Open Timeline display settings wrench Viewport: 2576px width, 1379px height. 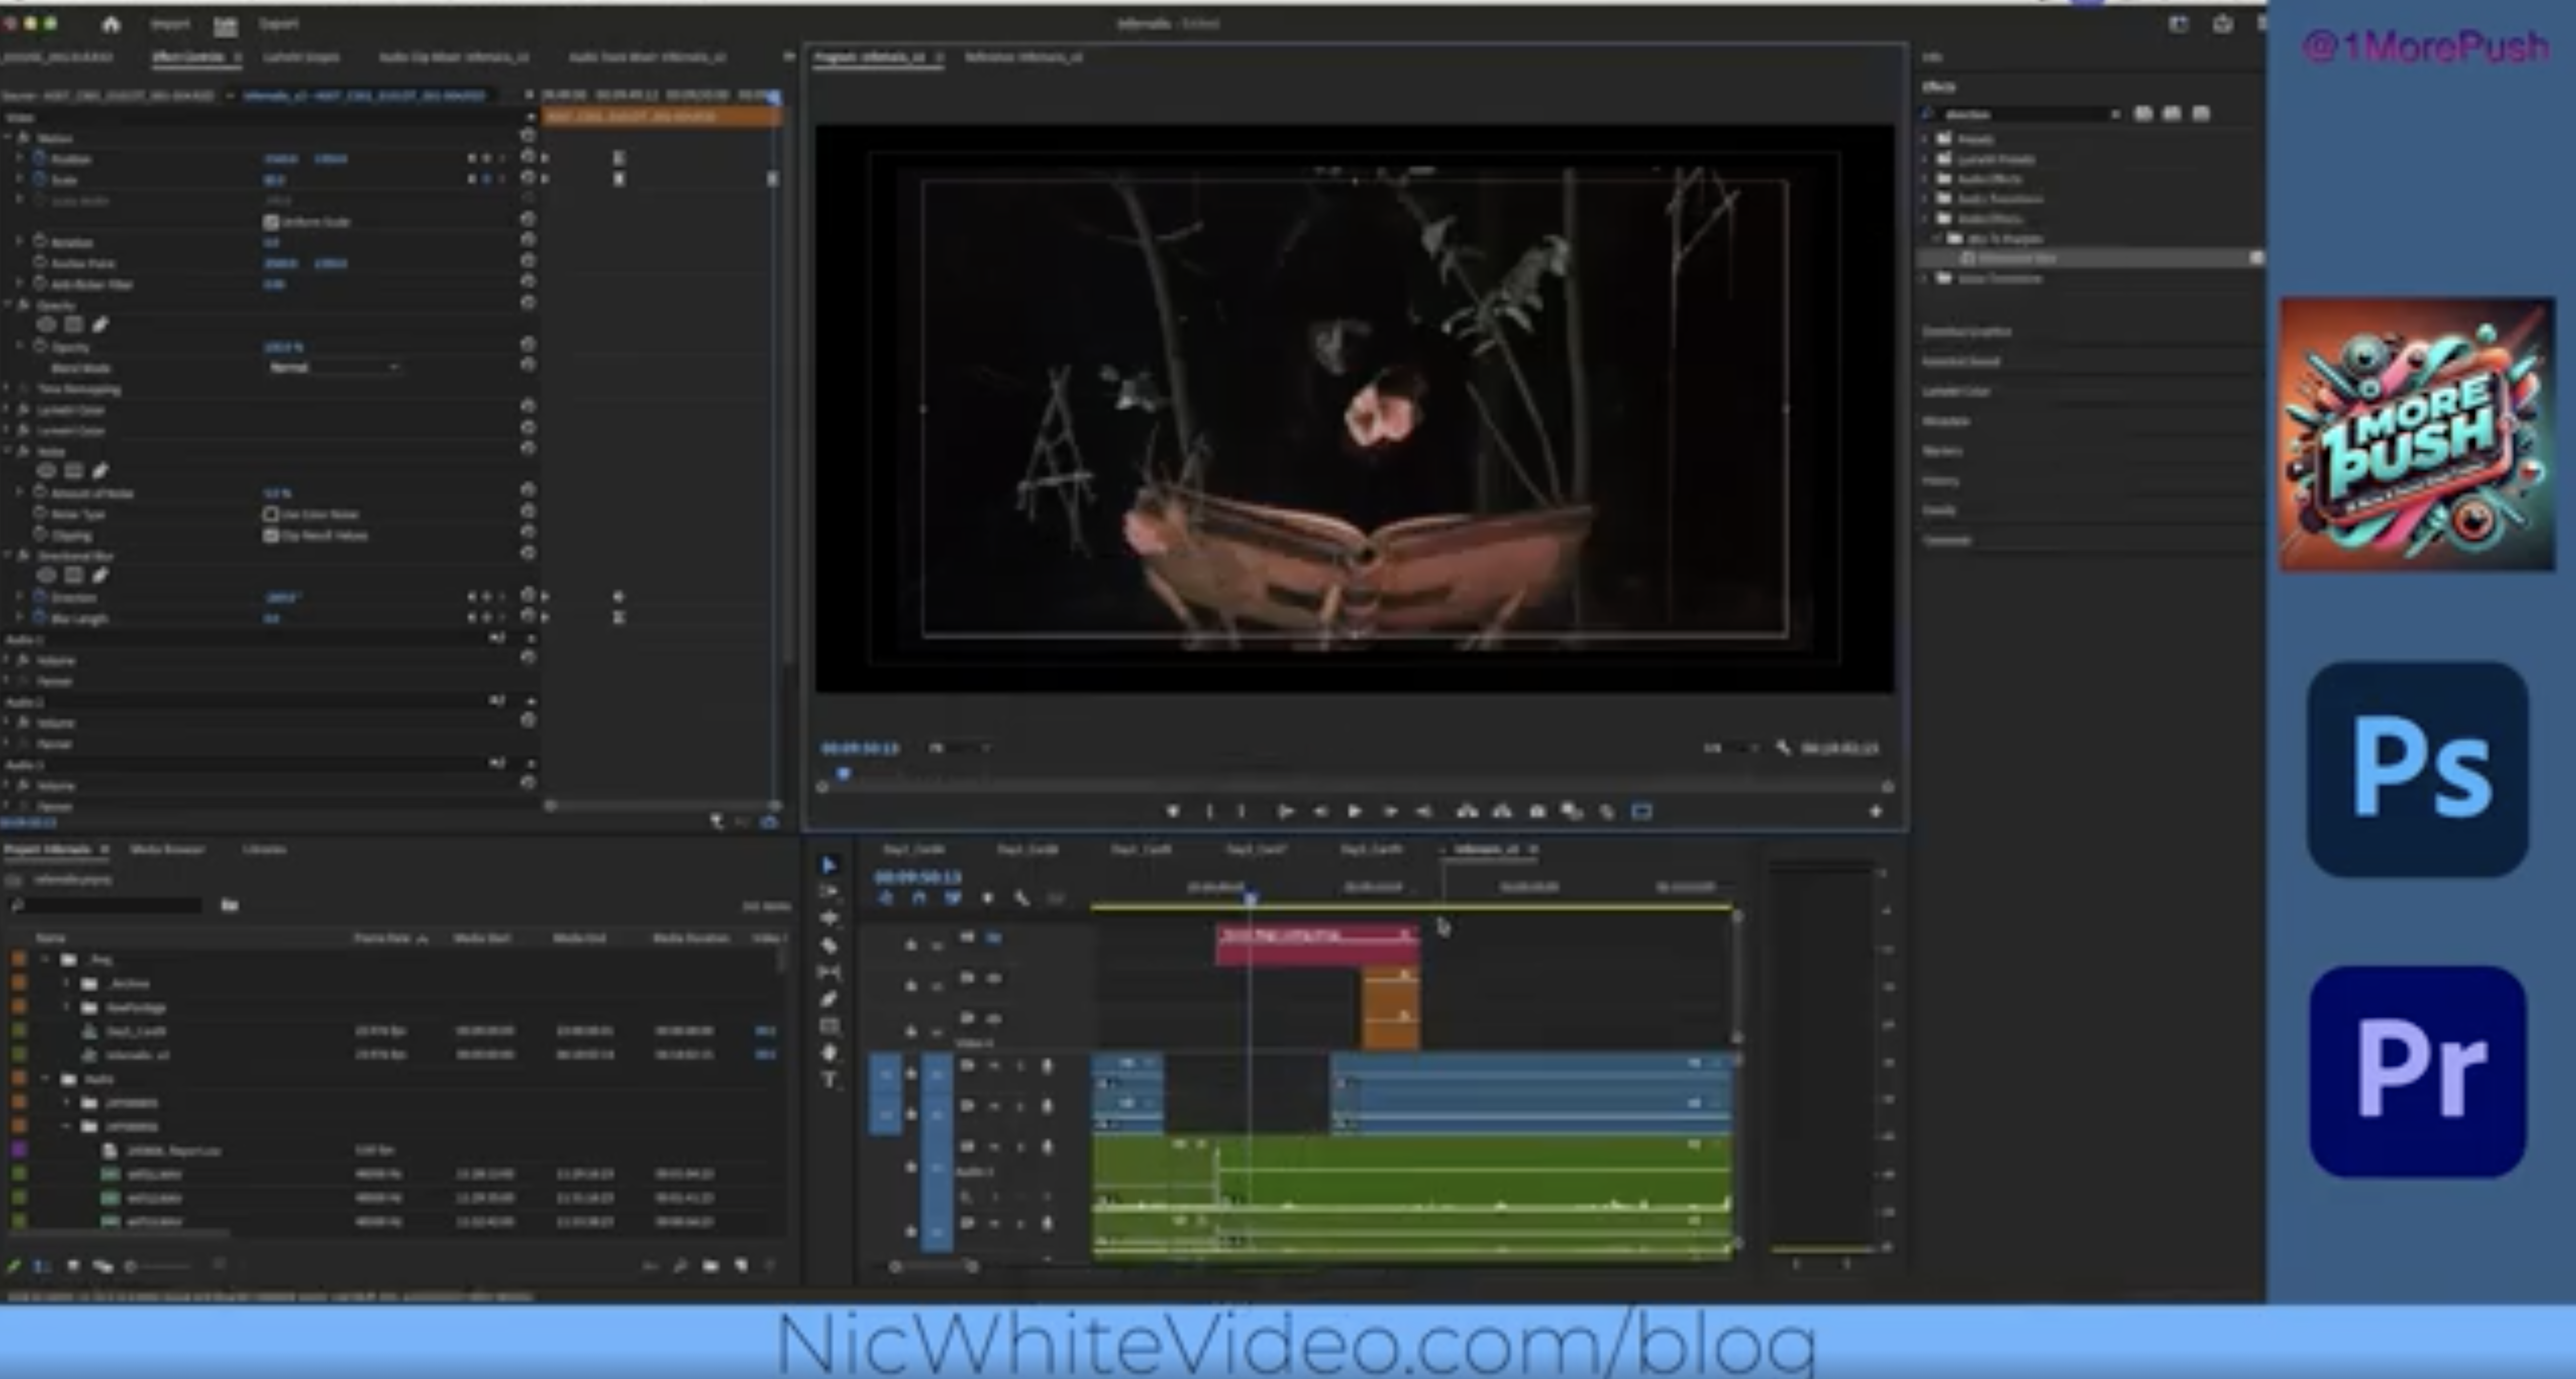[1021, 898]
